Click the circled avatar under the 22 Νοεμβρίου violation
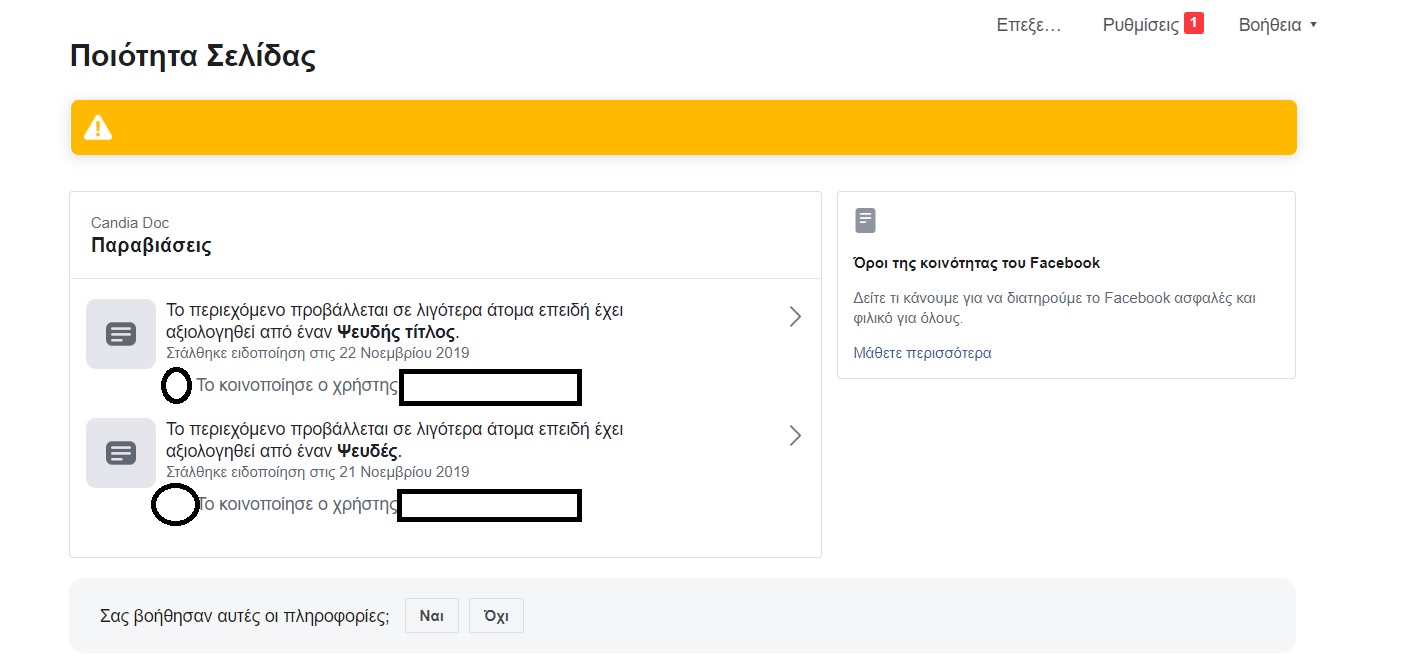The image size is (1405, 655). pyautogui.click(x=176, y=385)
